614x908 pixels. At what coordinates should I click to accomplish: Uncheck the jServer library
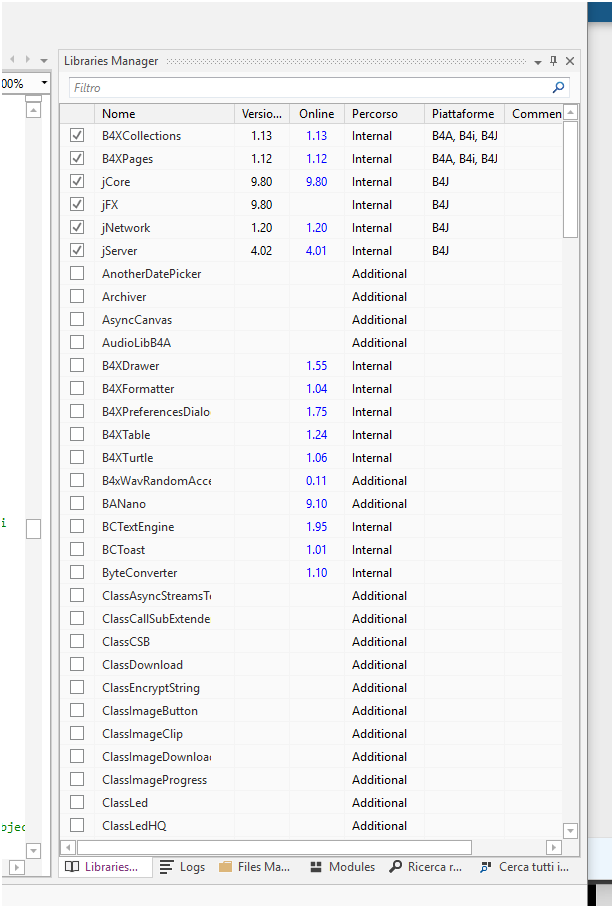[77, 251]
